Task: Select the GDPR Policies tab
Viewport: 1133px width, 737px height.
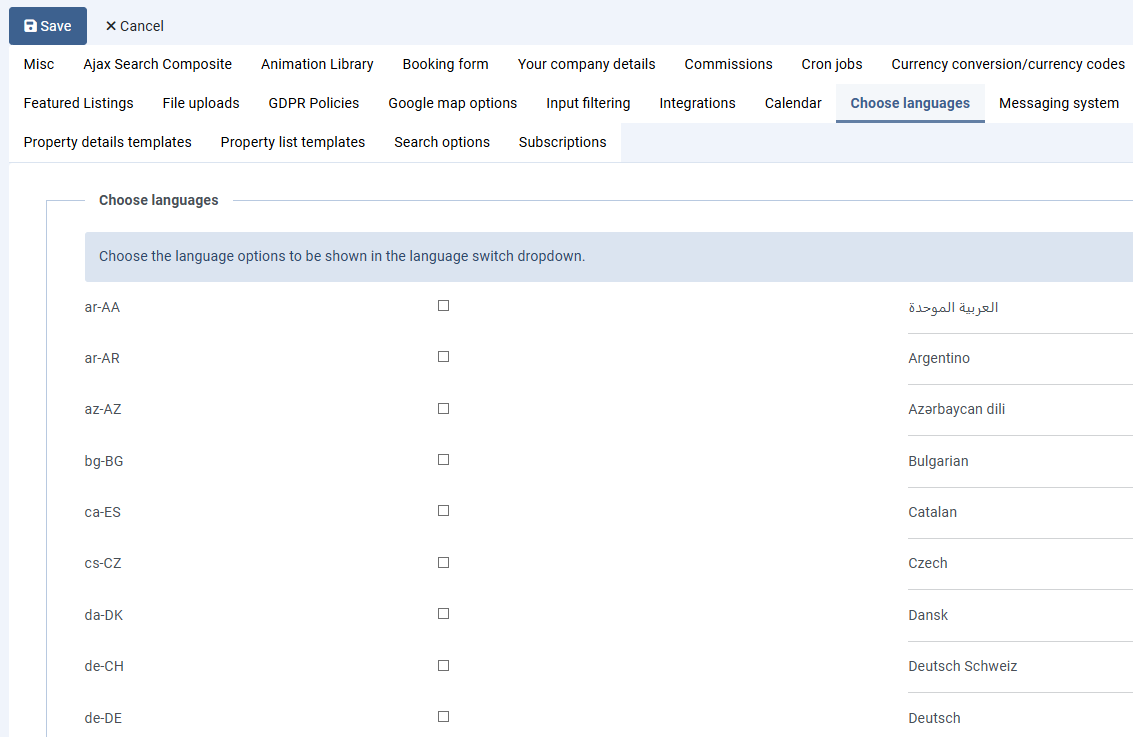Action: pyautogui.click(x=313, y=103)
